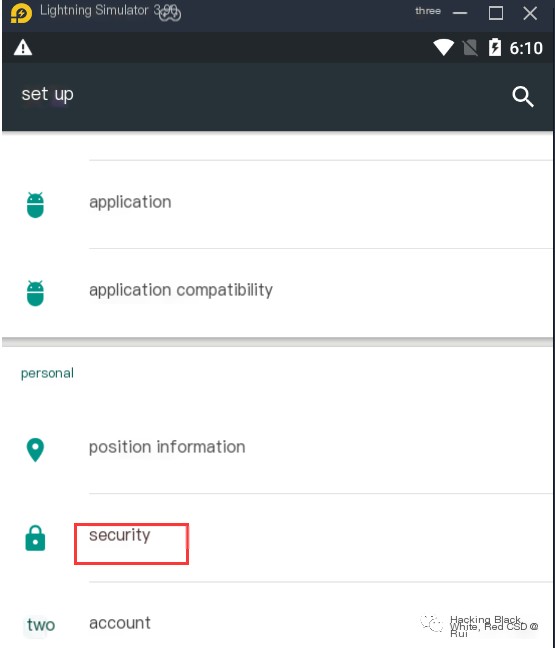Tap the location pin icon

click(35, 450)
